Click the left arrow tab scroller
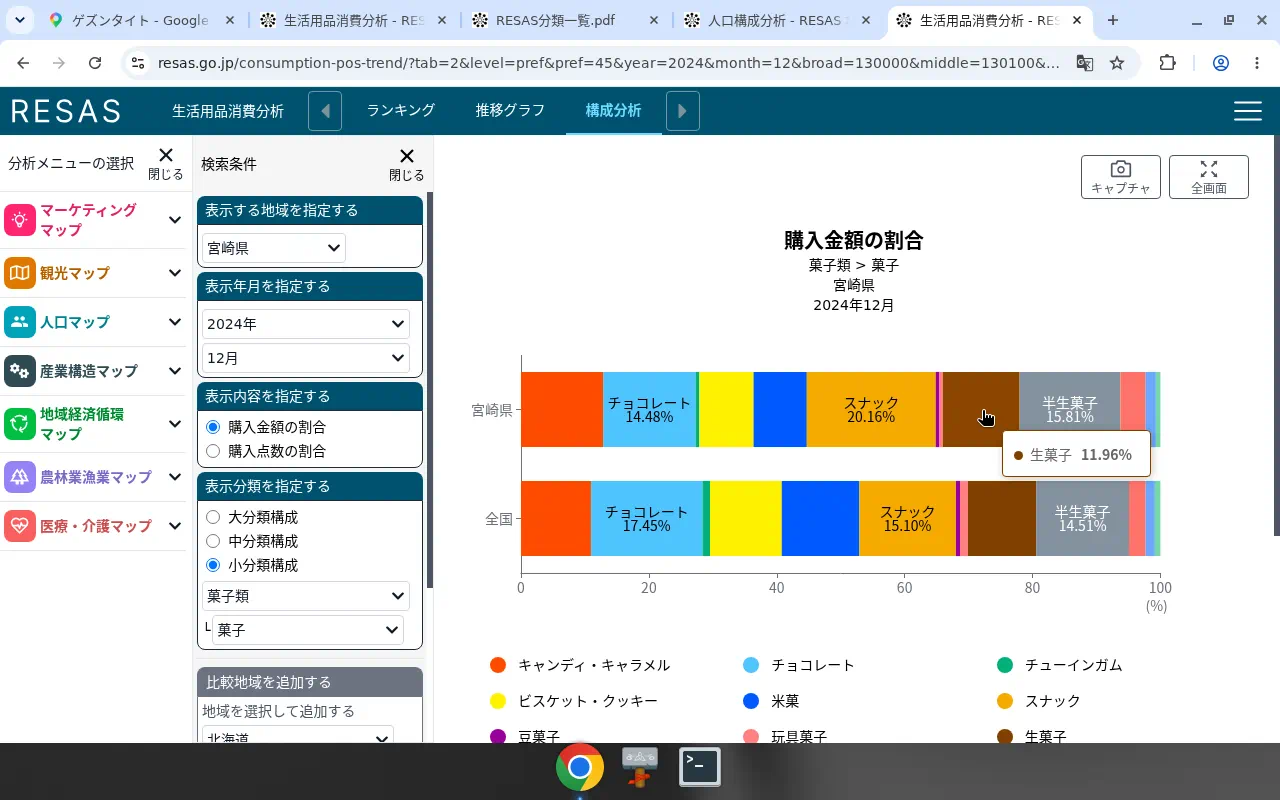 point(325,111)
